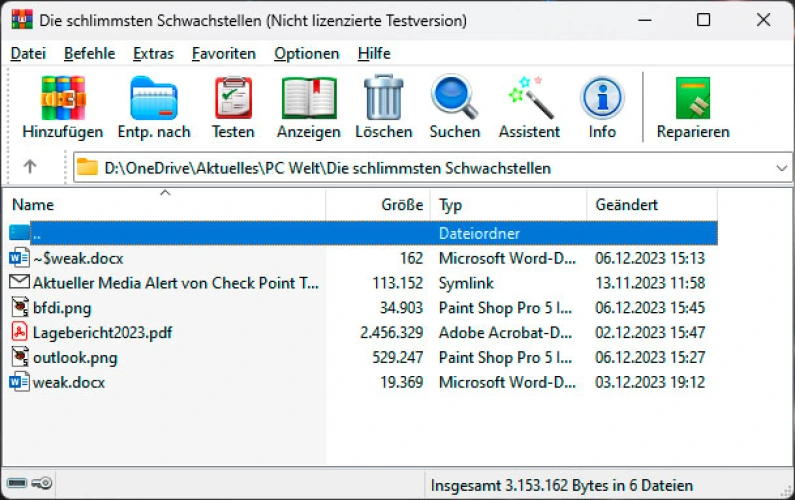The height and width of the screenshot is (500, 795).
Task: Click the Hinzufügen archive icon
Action: (x=62, y=99)
